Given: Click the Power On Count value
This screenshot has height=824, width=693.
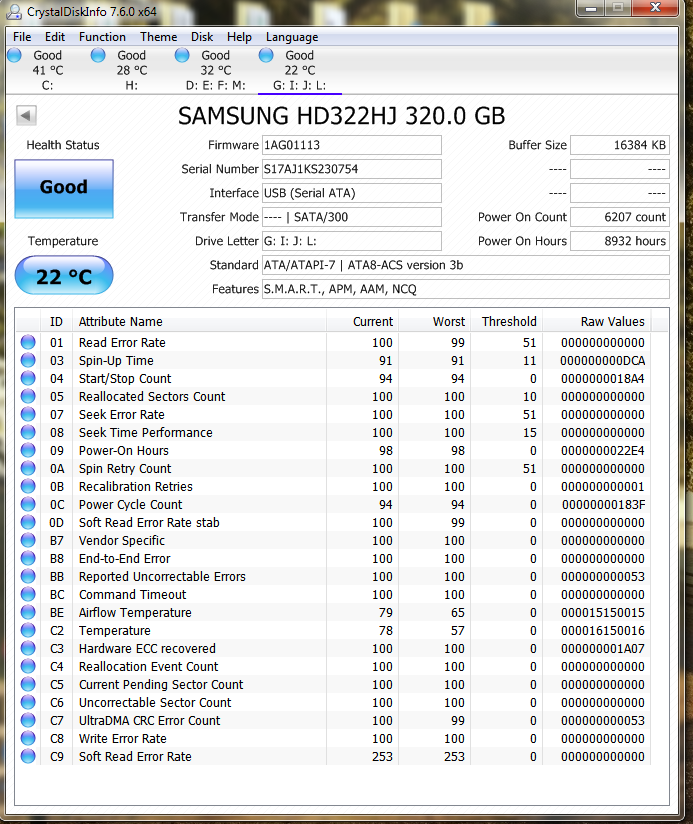Looking at the screenshot, I should pos(619,217).
